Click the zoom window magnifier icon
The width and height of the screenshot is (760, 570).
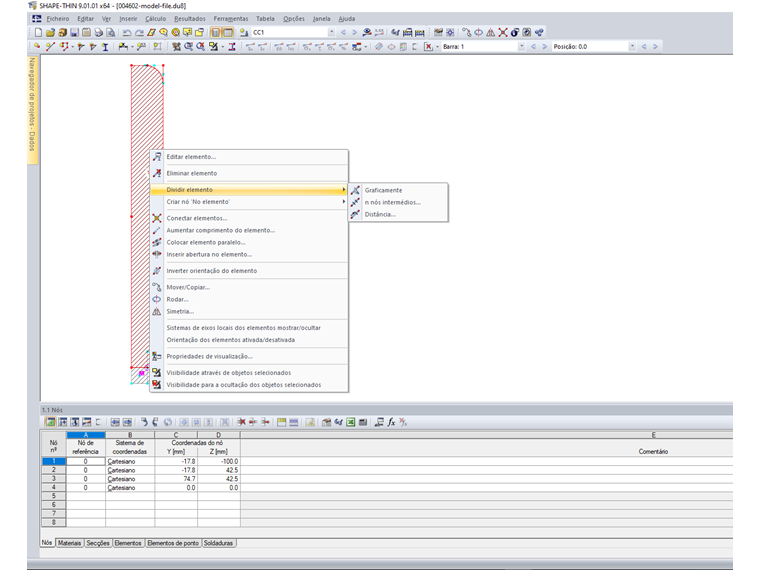[x=188, y=47]
